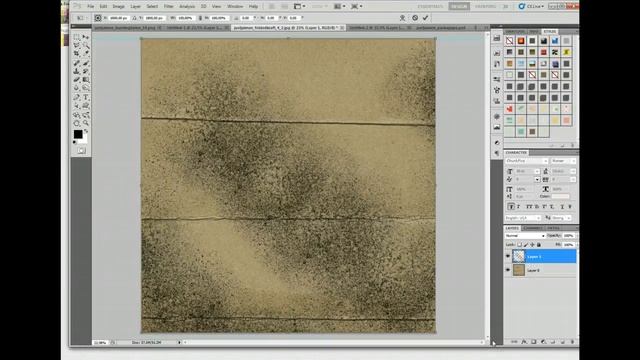
Task: Click the layer Opacity value field
Action: 568,236
